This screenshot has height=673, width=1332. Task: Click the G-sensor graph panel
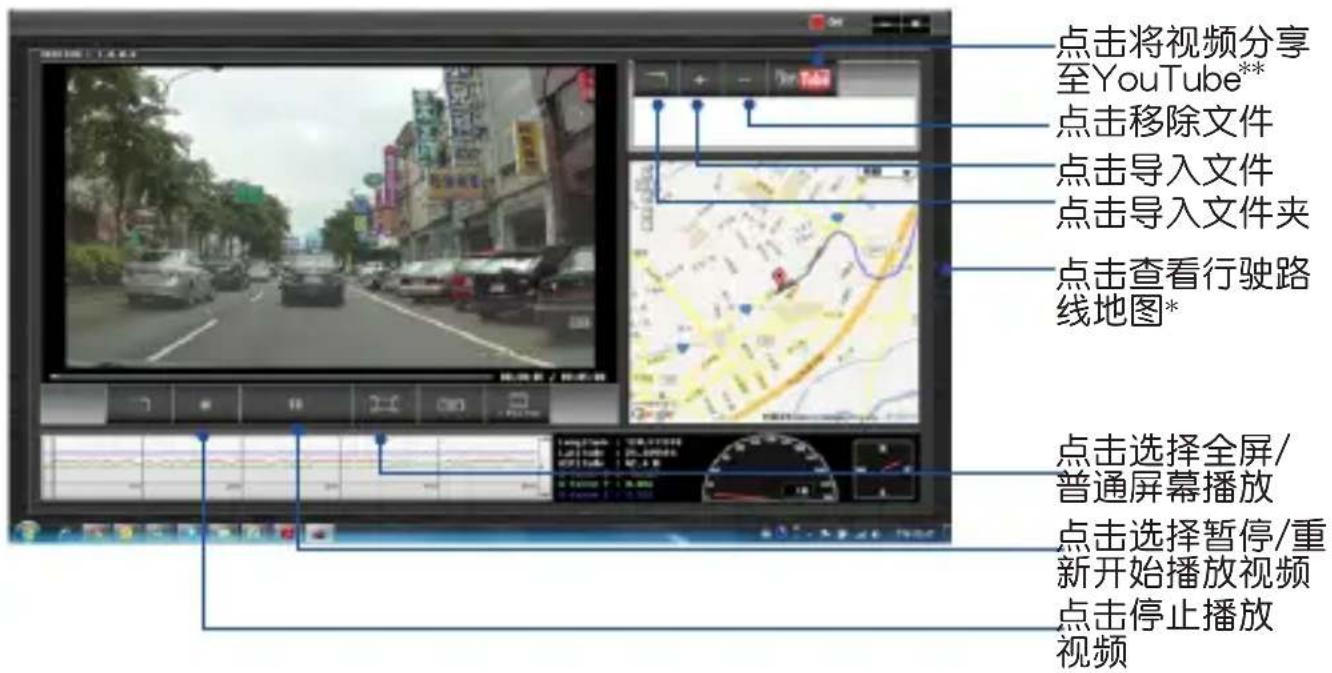tap(295, 467)
